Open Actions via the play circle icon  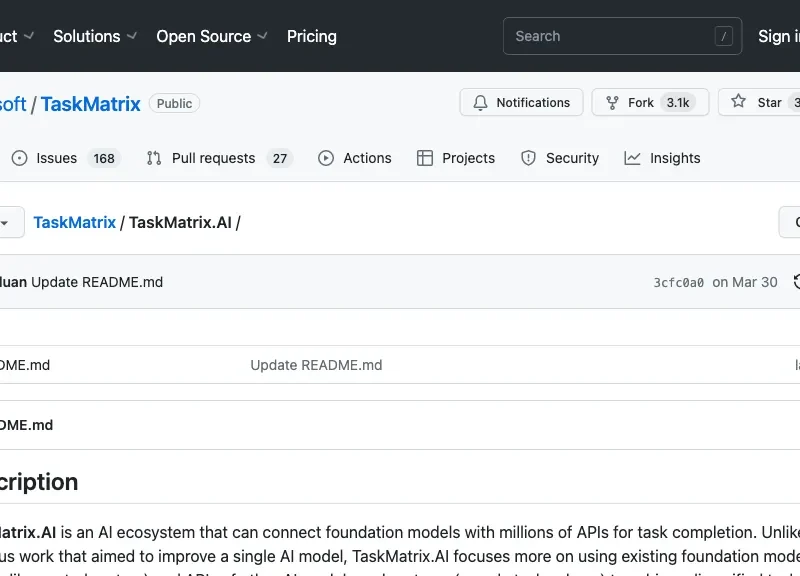[x=325, y=158]
